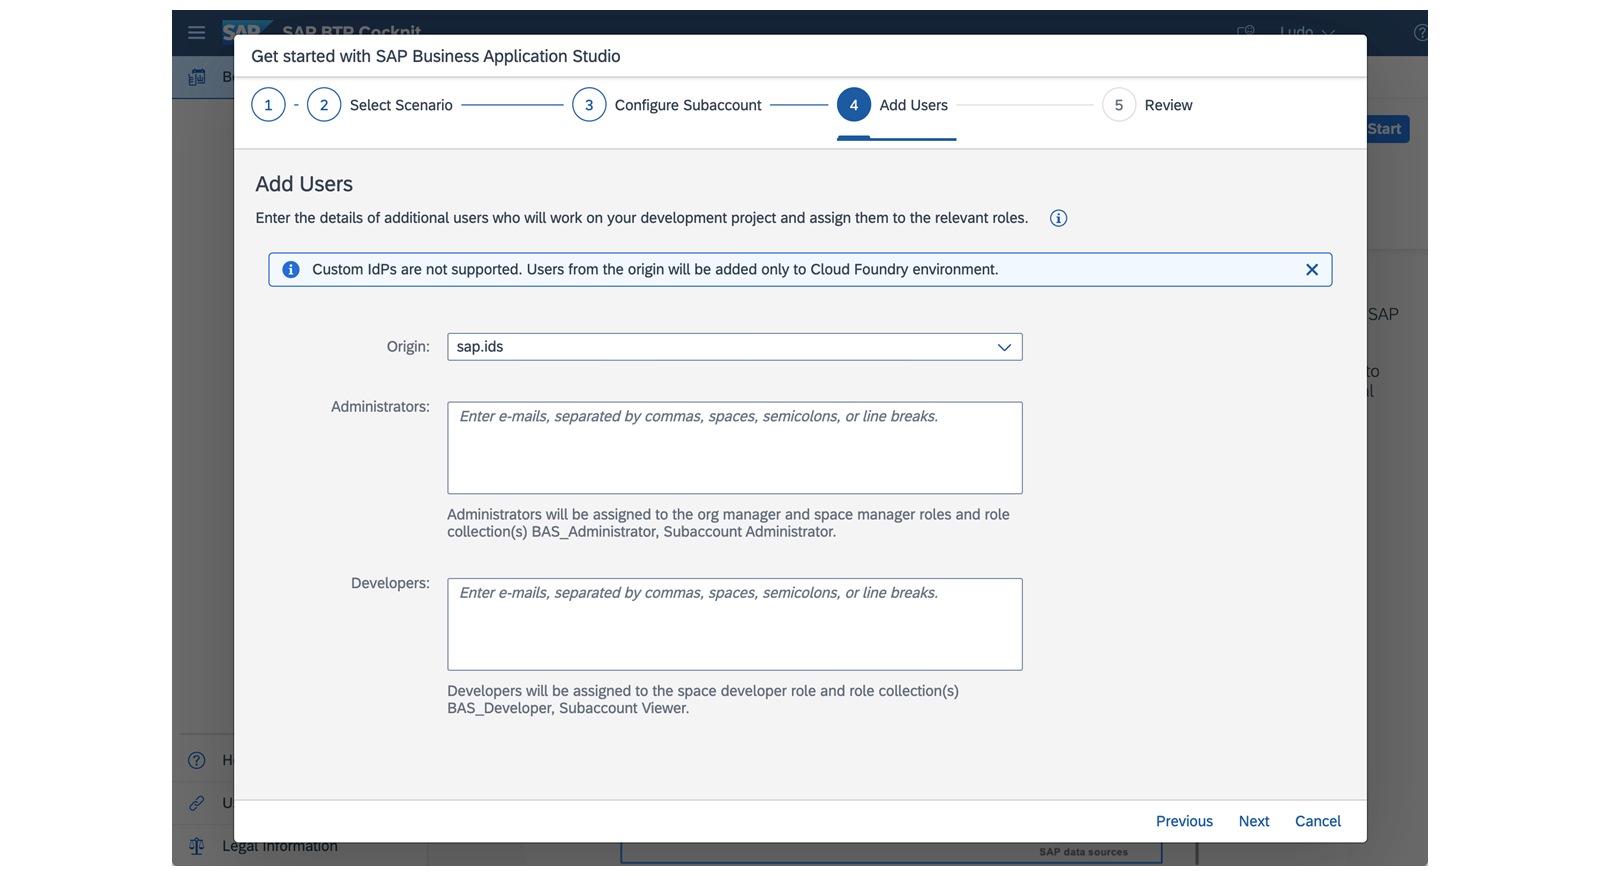Jump to step 5 Review
This screenshot has height=876, width=1600.
(x=1148, y=105)
